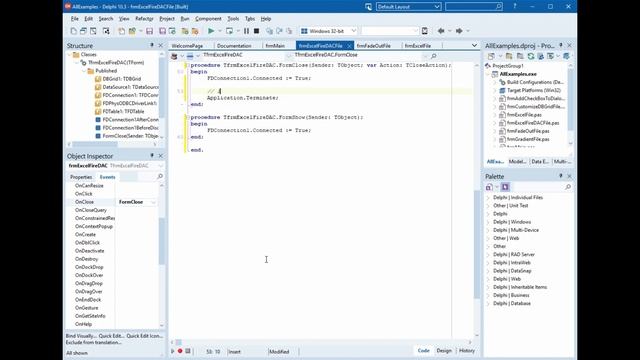This screenshot has width=640, height=360.
Task: Click the magnifier icon in the code editor navigation bar
Action: click(433, 56)
